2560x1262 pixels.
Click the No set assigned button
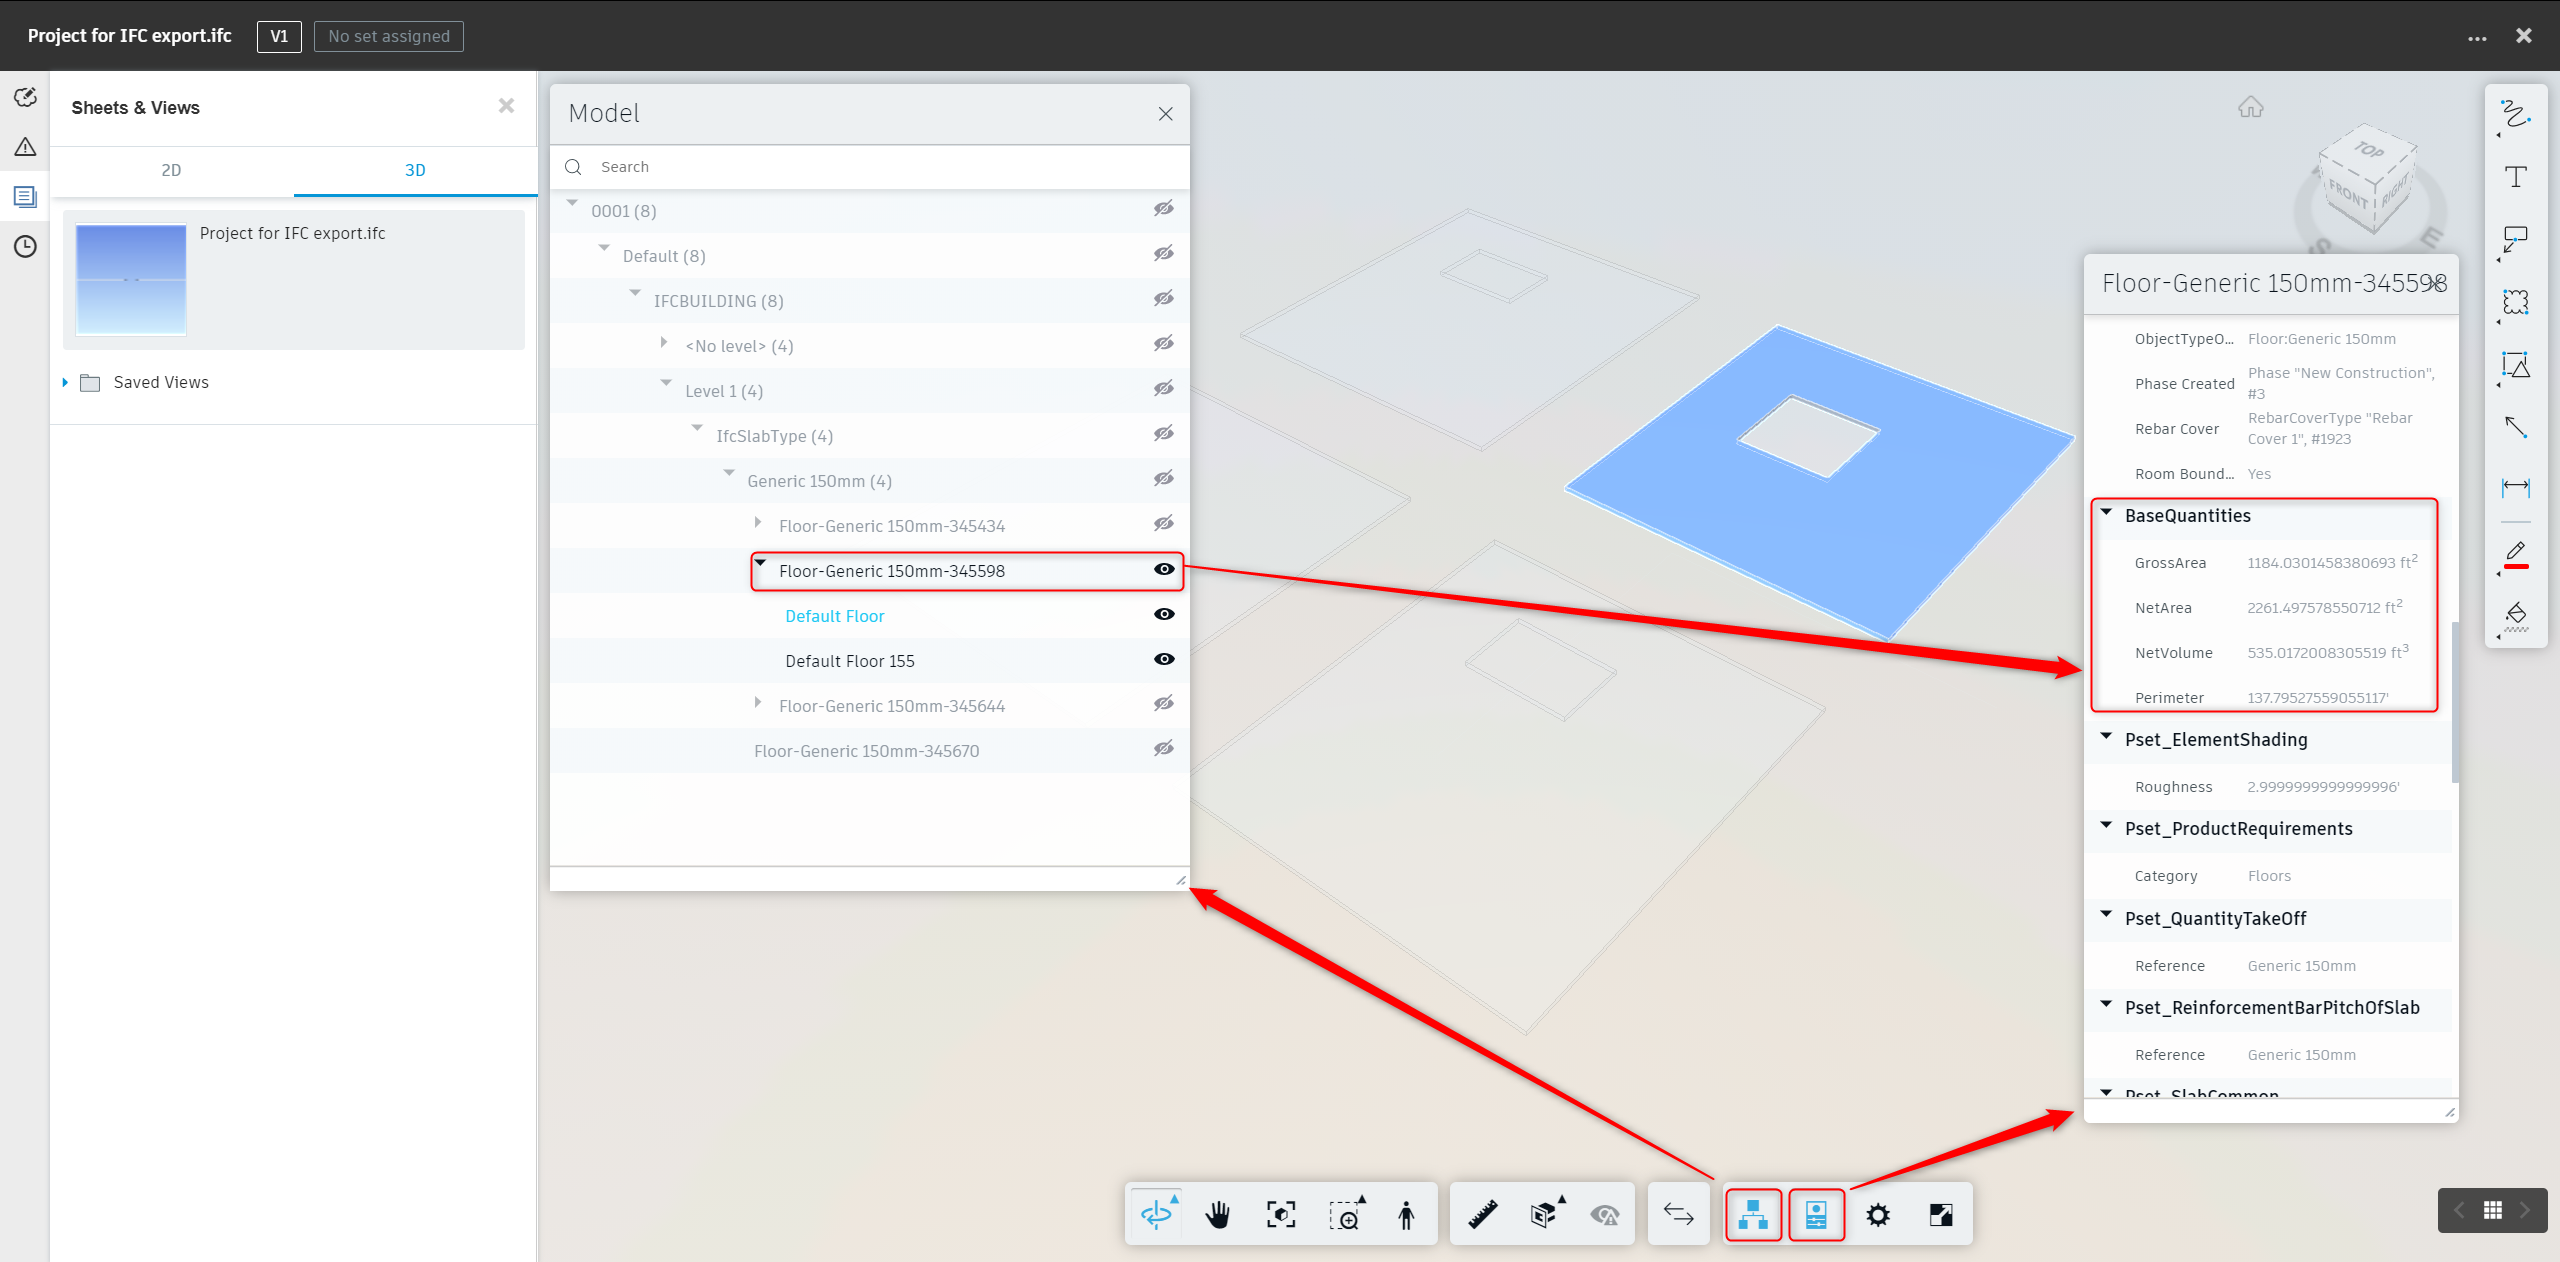point(389,36)
